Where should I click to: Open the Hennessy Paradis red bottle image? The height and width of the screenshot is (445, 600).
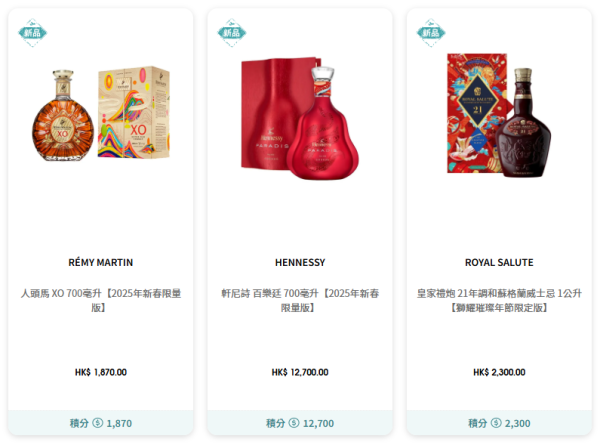(x=323, y=123)
